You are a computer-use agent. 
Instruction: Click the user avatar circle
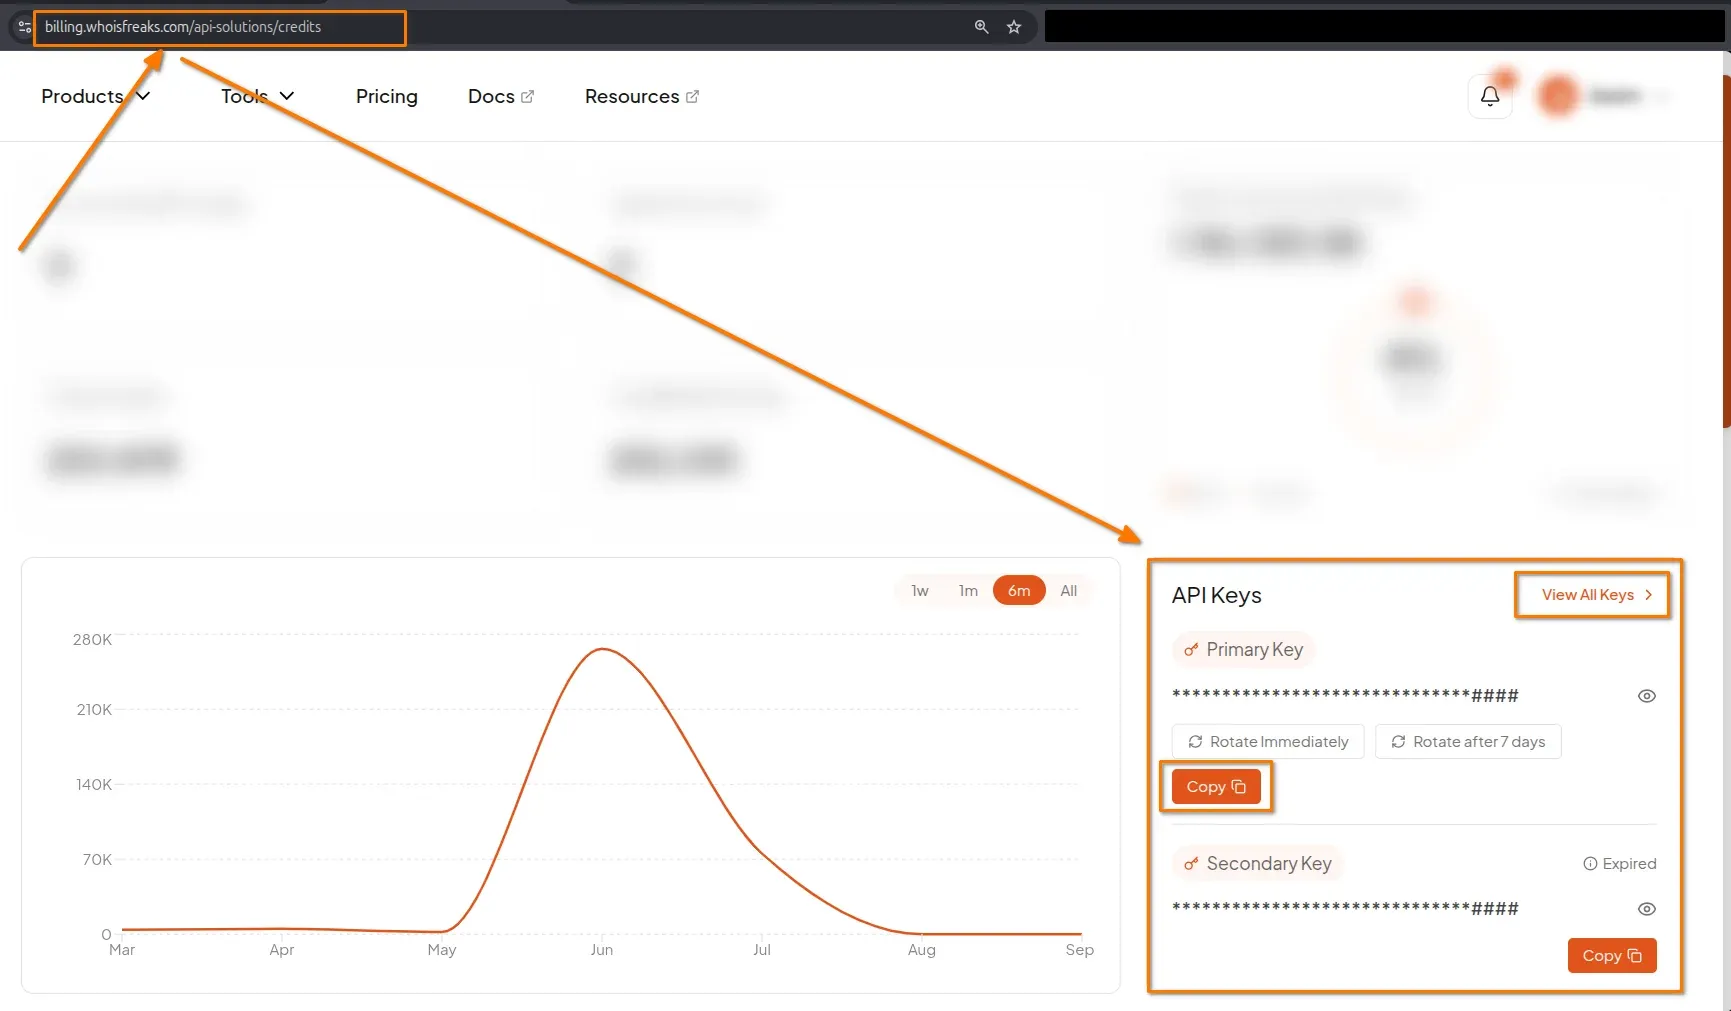tap(1558, 96)
